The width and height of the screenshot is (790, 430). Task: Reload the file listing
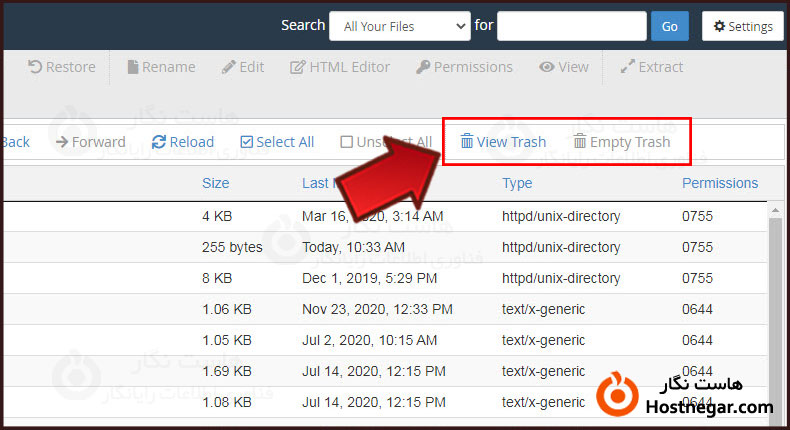tap(159, 142)
